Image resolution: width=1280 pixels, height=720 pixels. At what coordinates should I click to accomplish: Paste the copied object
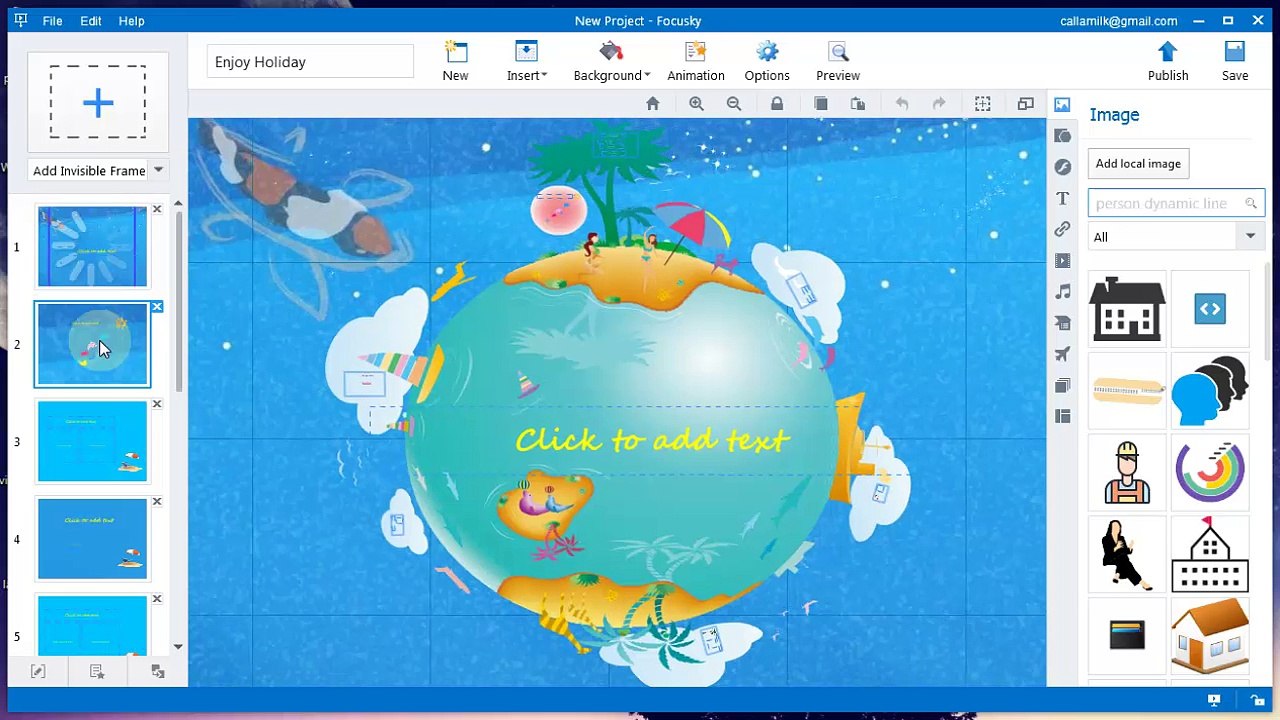[857, 104]
